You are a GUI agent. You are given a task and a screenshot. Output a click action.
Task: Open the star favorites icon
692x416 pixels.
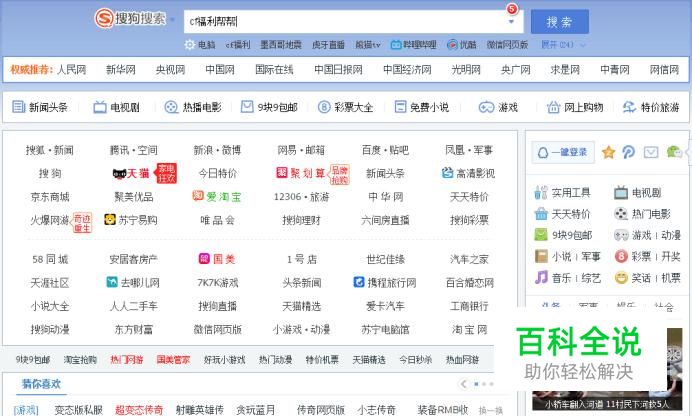point(609,152)
